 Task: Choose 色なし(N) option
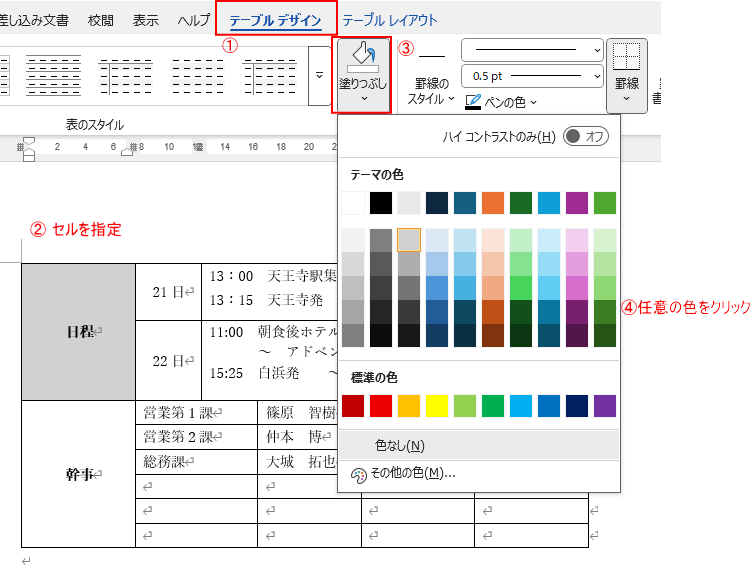coord(479,445)
